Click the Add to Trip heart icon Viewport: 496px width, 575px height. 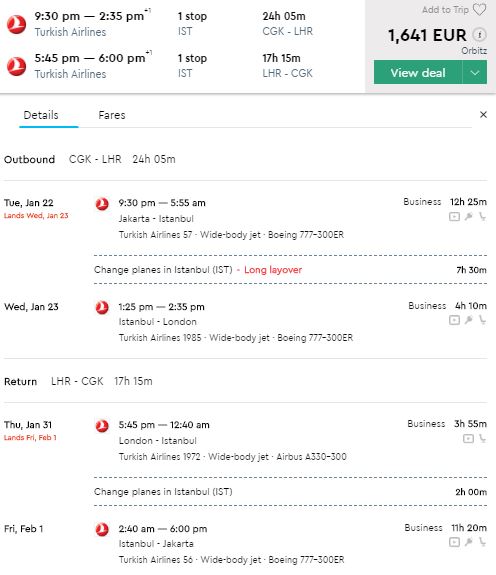click(x=479, y=10)
